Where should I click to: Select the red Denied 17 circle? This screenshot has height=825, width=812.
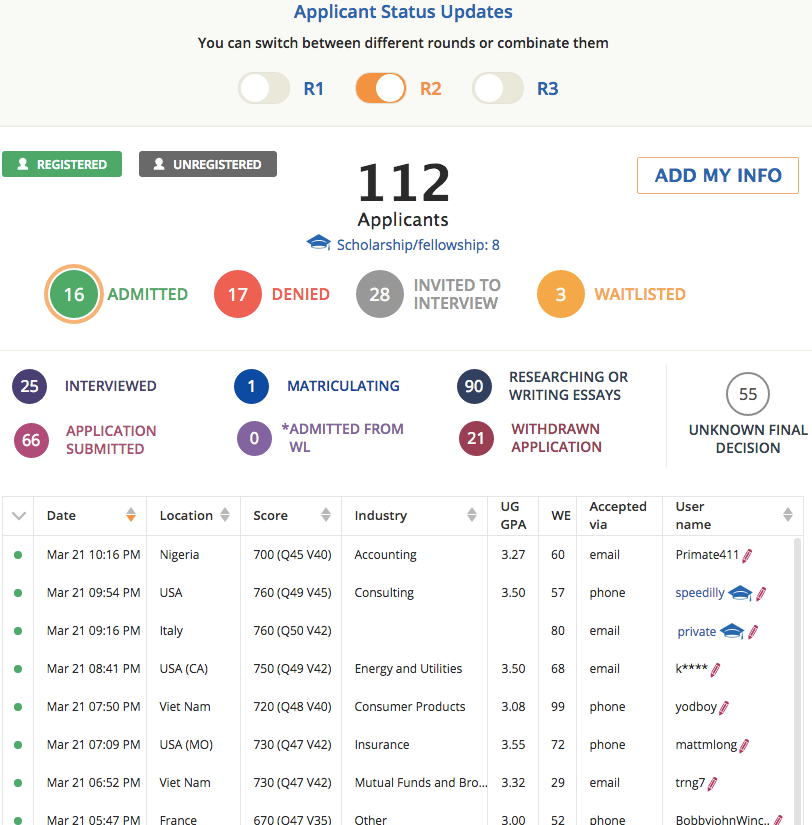pyautogui.click(x=238, y=294)
